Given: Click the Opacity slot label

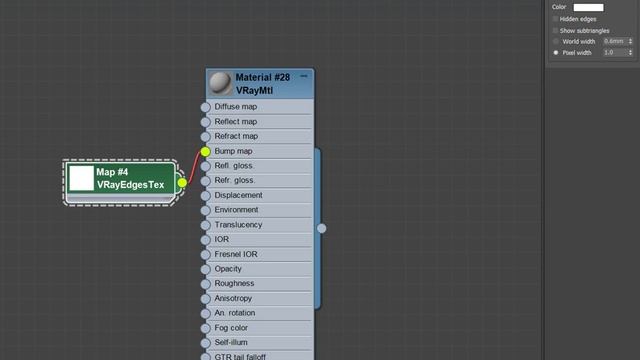Looking at the screenshot, I should click(228, 269).
